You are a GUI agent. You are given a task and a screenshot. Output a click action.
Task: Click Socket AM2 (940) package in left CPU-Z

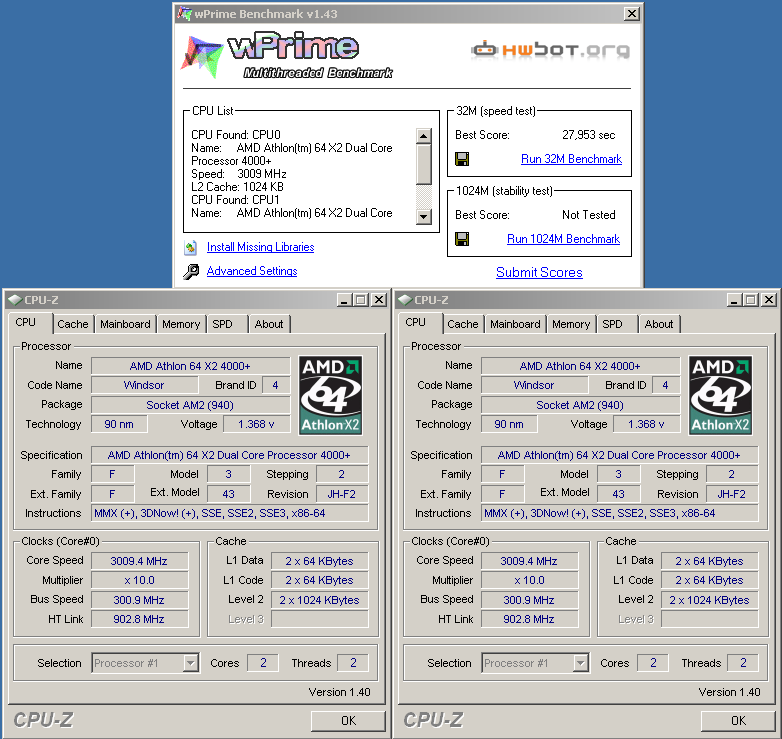(x=190, y=405)
